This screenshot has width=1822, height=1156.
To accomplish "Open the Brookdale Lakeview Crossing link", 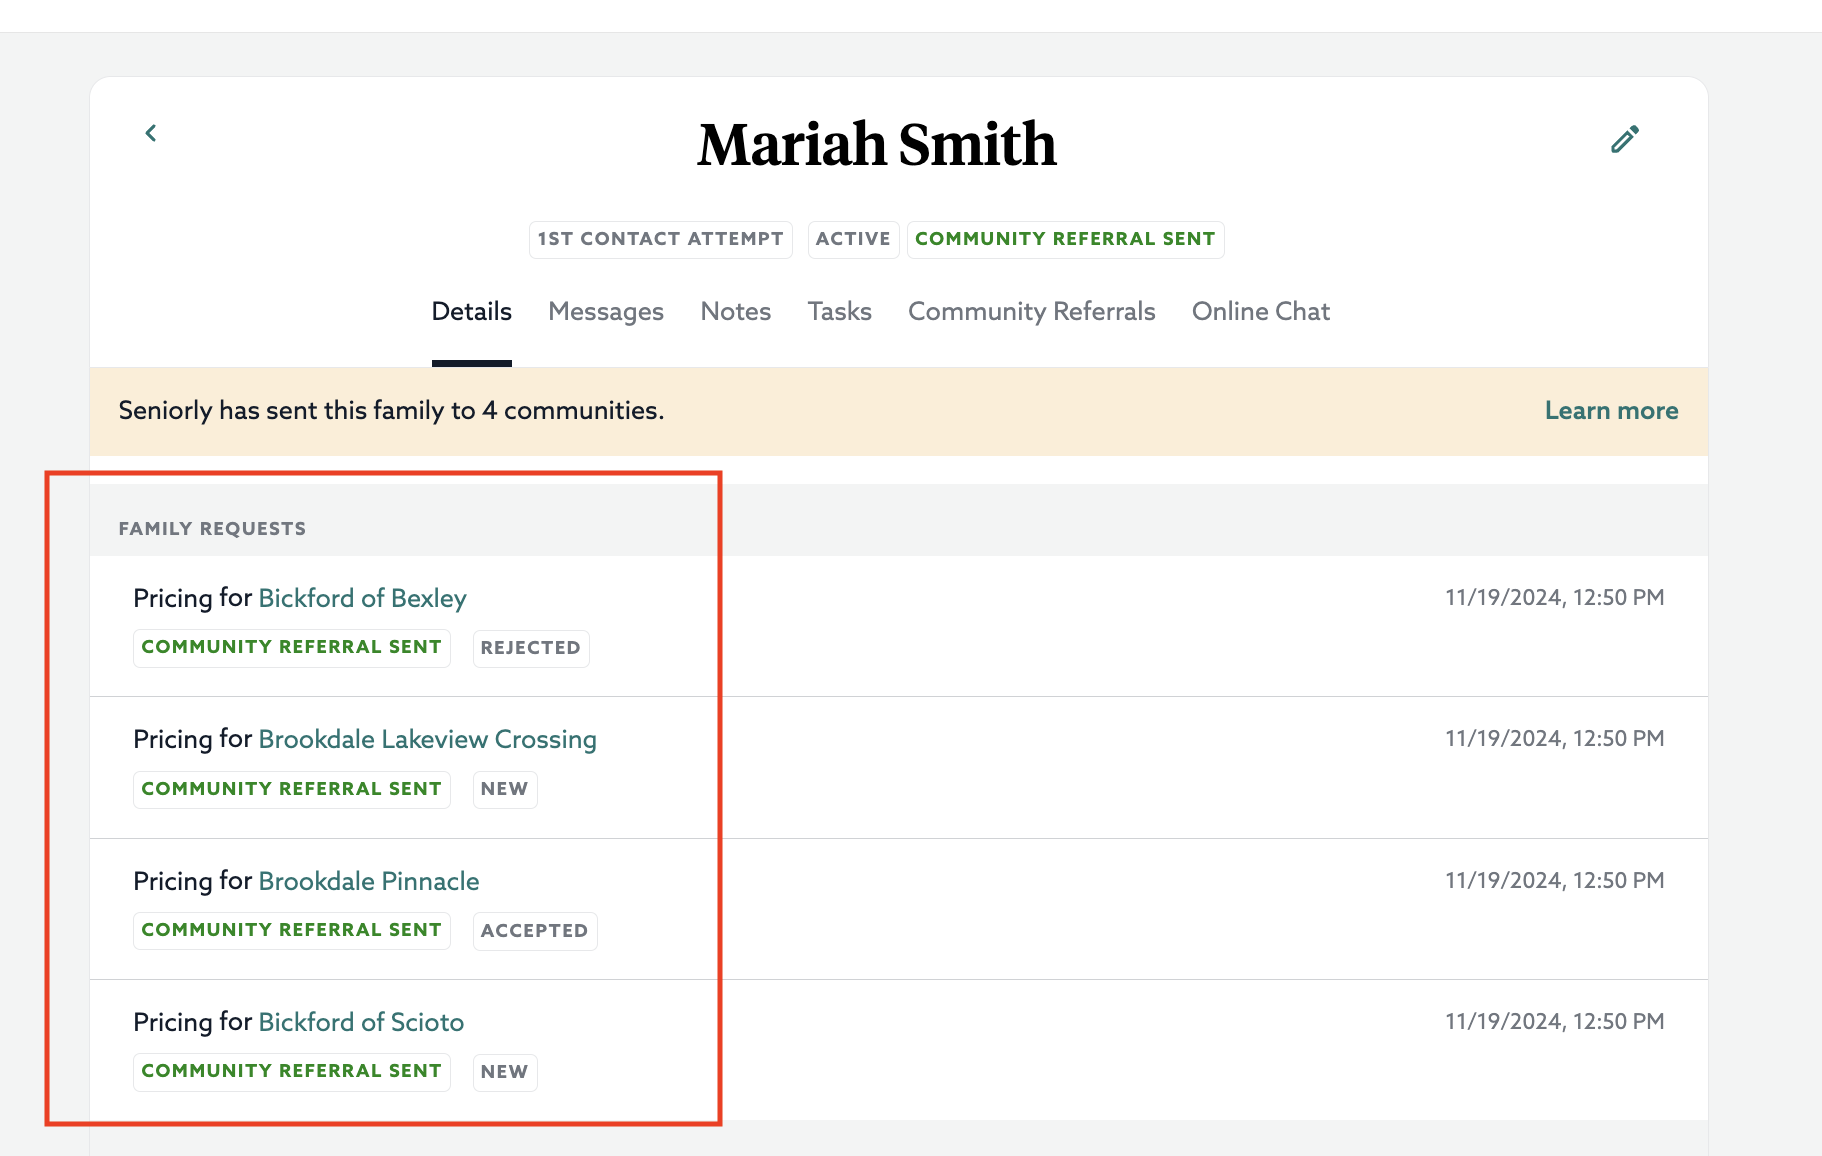I will pyautogui.click(x=428, y=739).
